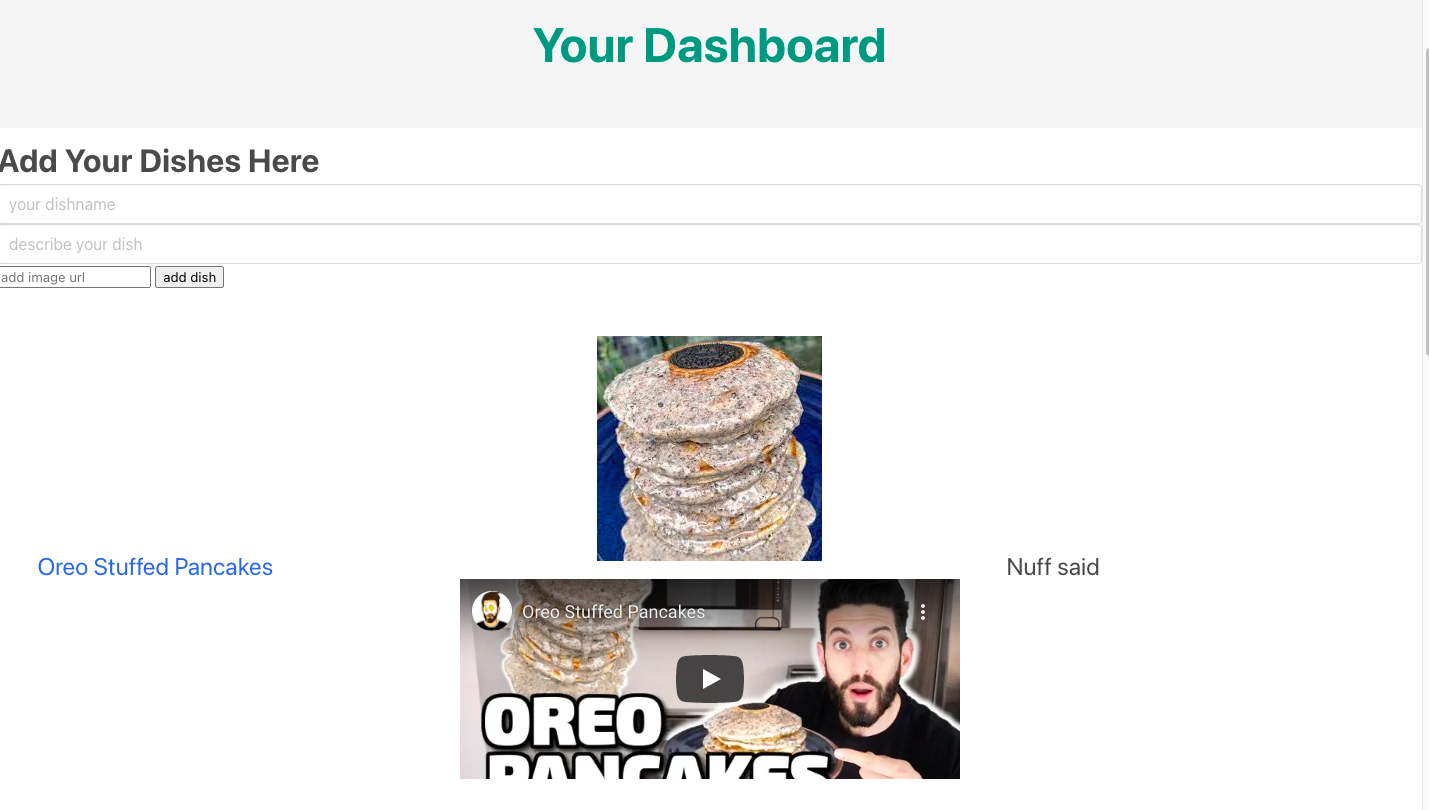1429x810 pixels.
Task: Open the YouTube video's three-dot menu
Action: coord(923,612)
